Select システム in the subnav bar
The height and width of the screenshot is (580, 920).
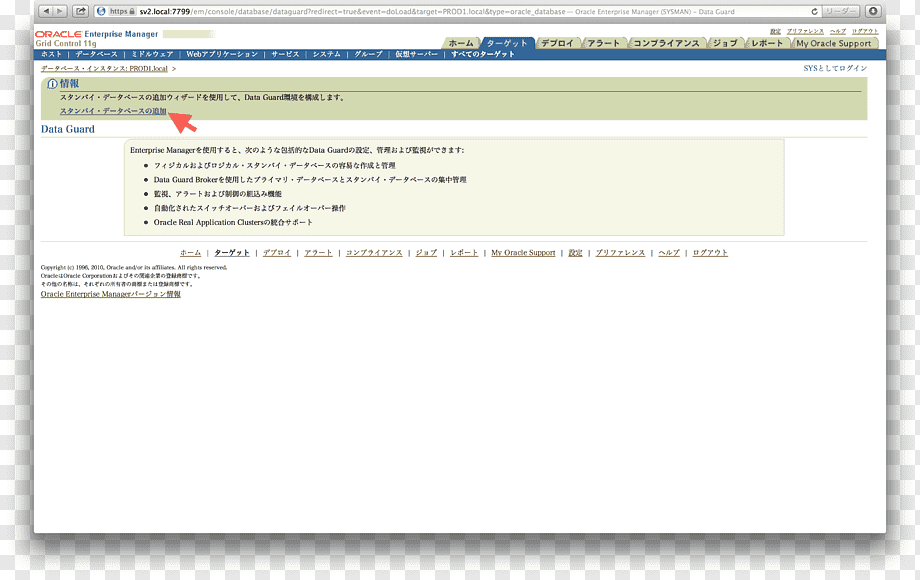click(326, 54)
